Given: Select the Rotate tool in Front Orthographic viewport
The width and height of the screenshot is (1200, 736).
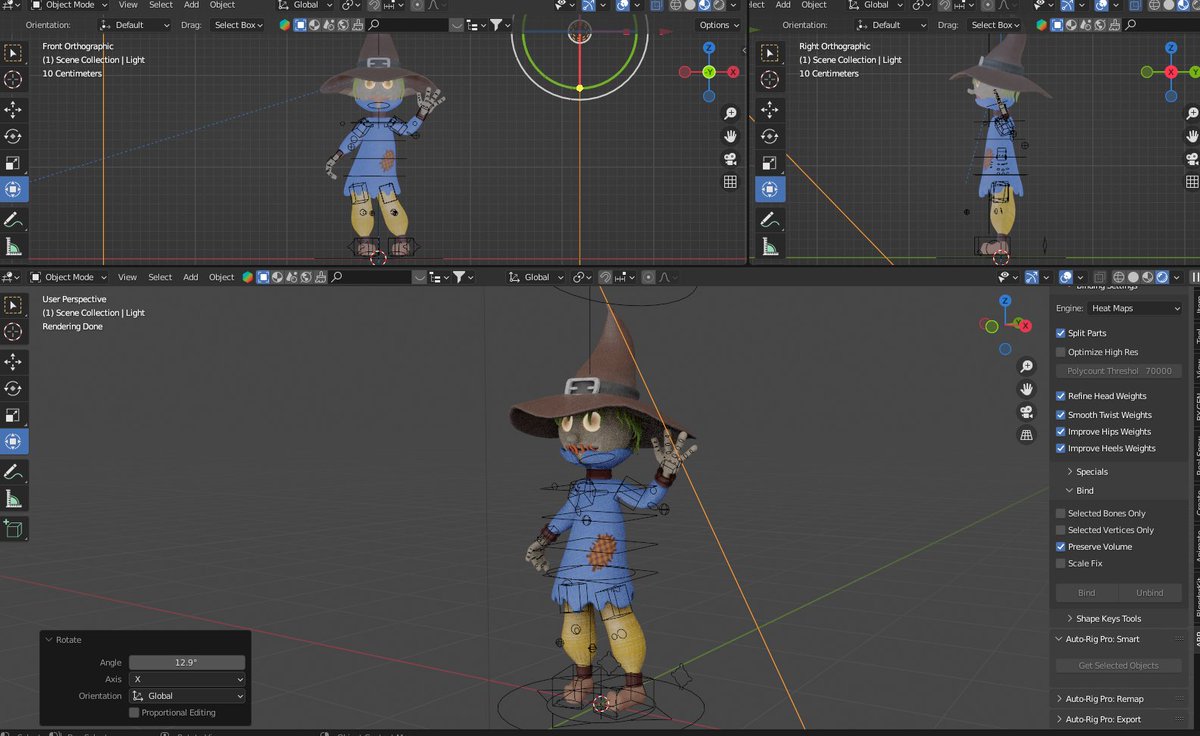Looking at the screenshot, I should tap(13, 136).
